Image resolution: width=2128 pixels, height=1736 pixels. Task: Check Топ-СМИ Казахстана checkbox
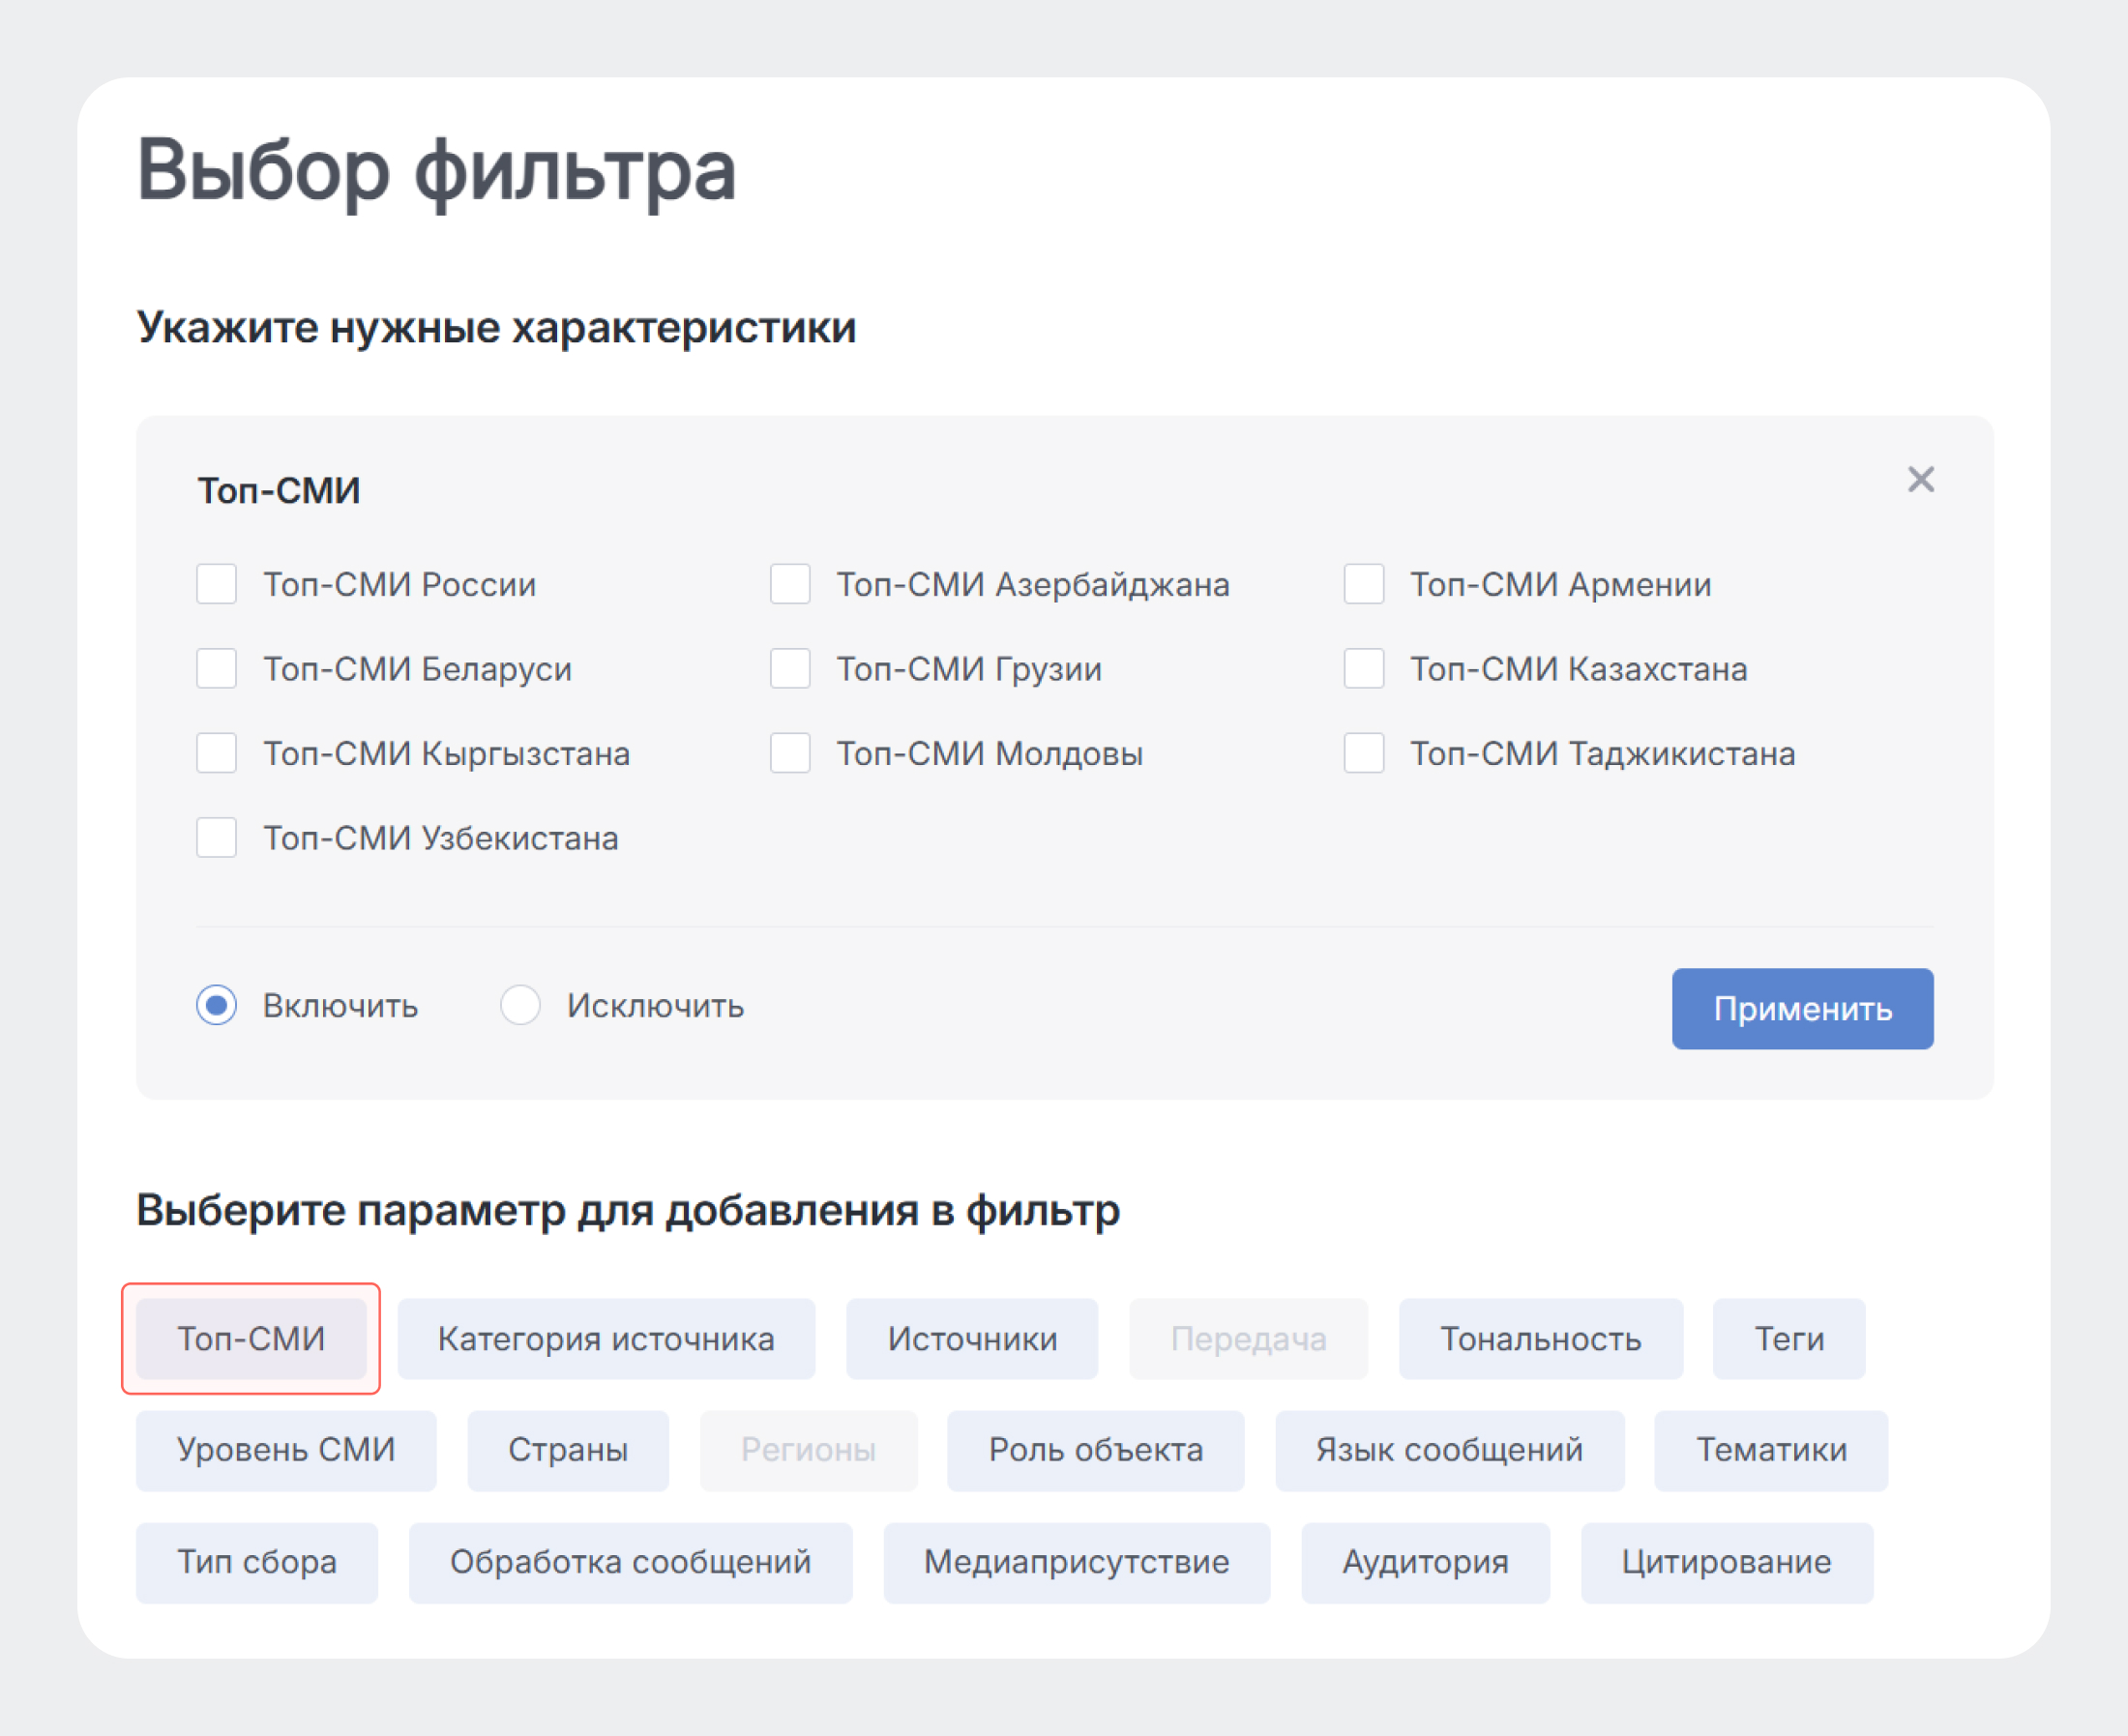pos(1364,669)
